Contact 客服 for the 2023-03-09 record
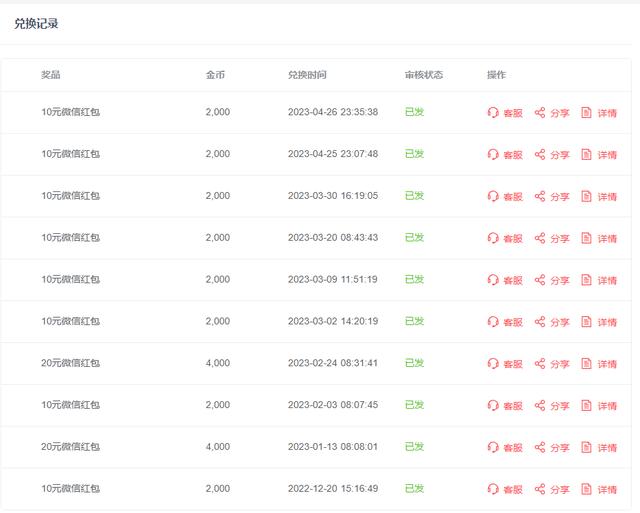 512,281
